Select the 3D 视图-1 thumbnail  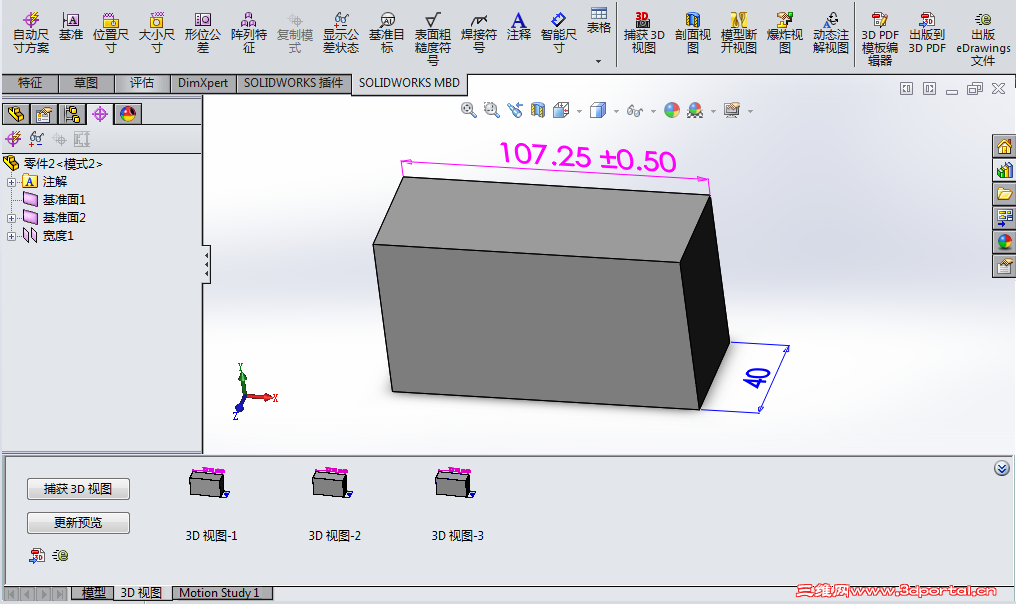[x=210, y=483]
